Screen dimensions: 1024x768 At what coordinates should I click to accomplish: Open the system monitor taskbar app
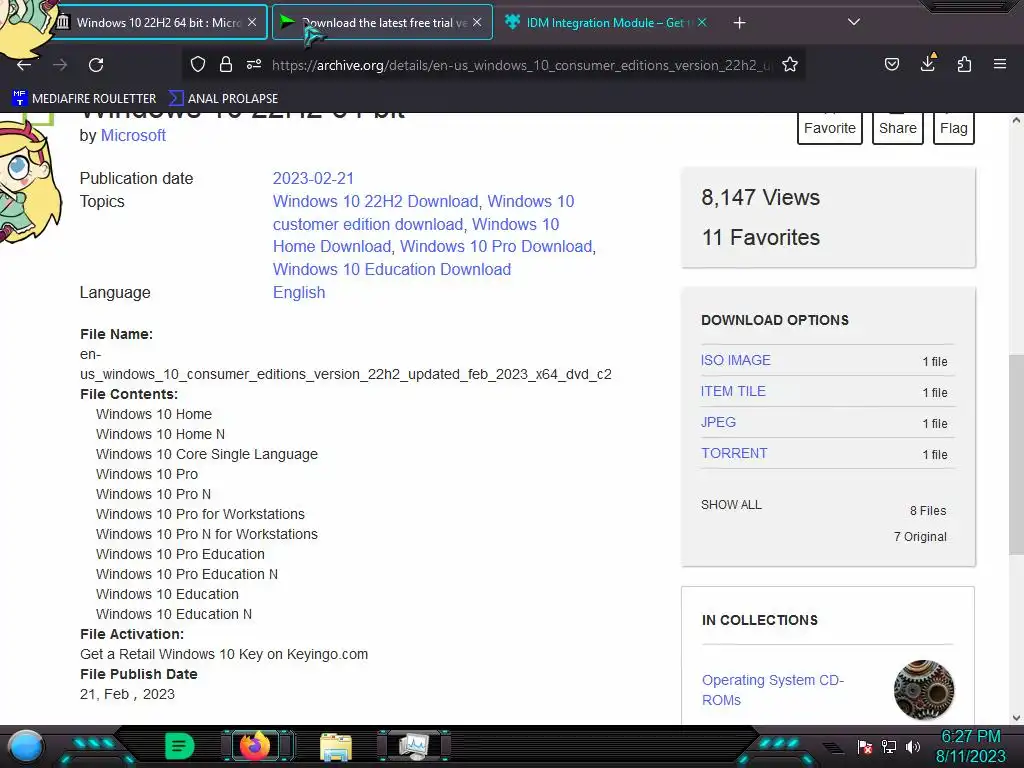[415, 746]
